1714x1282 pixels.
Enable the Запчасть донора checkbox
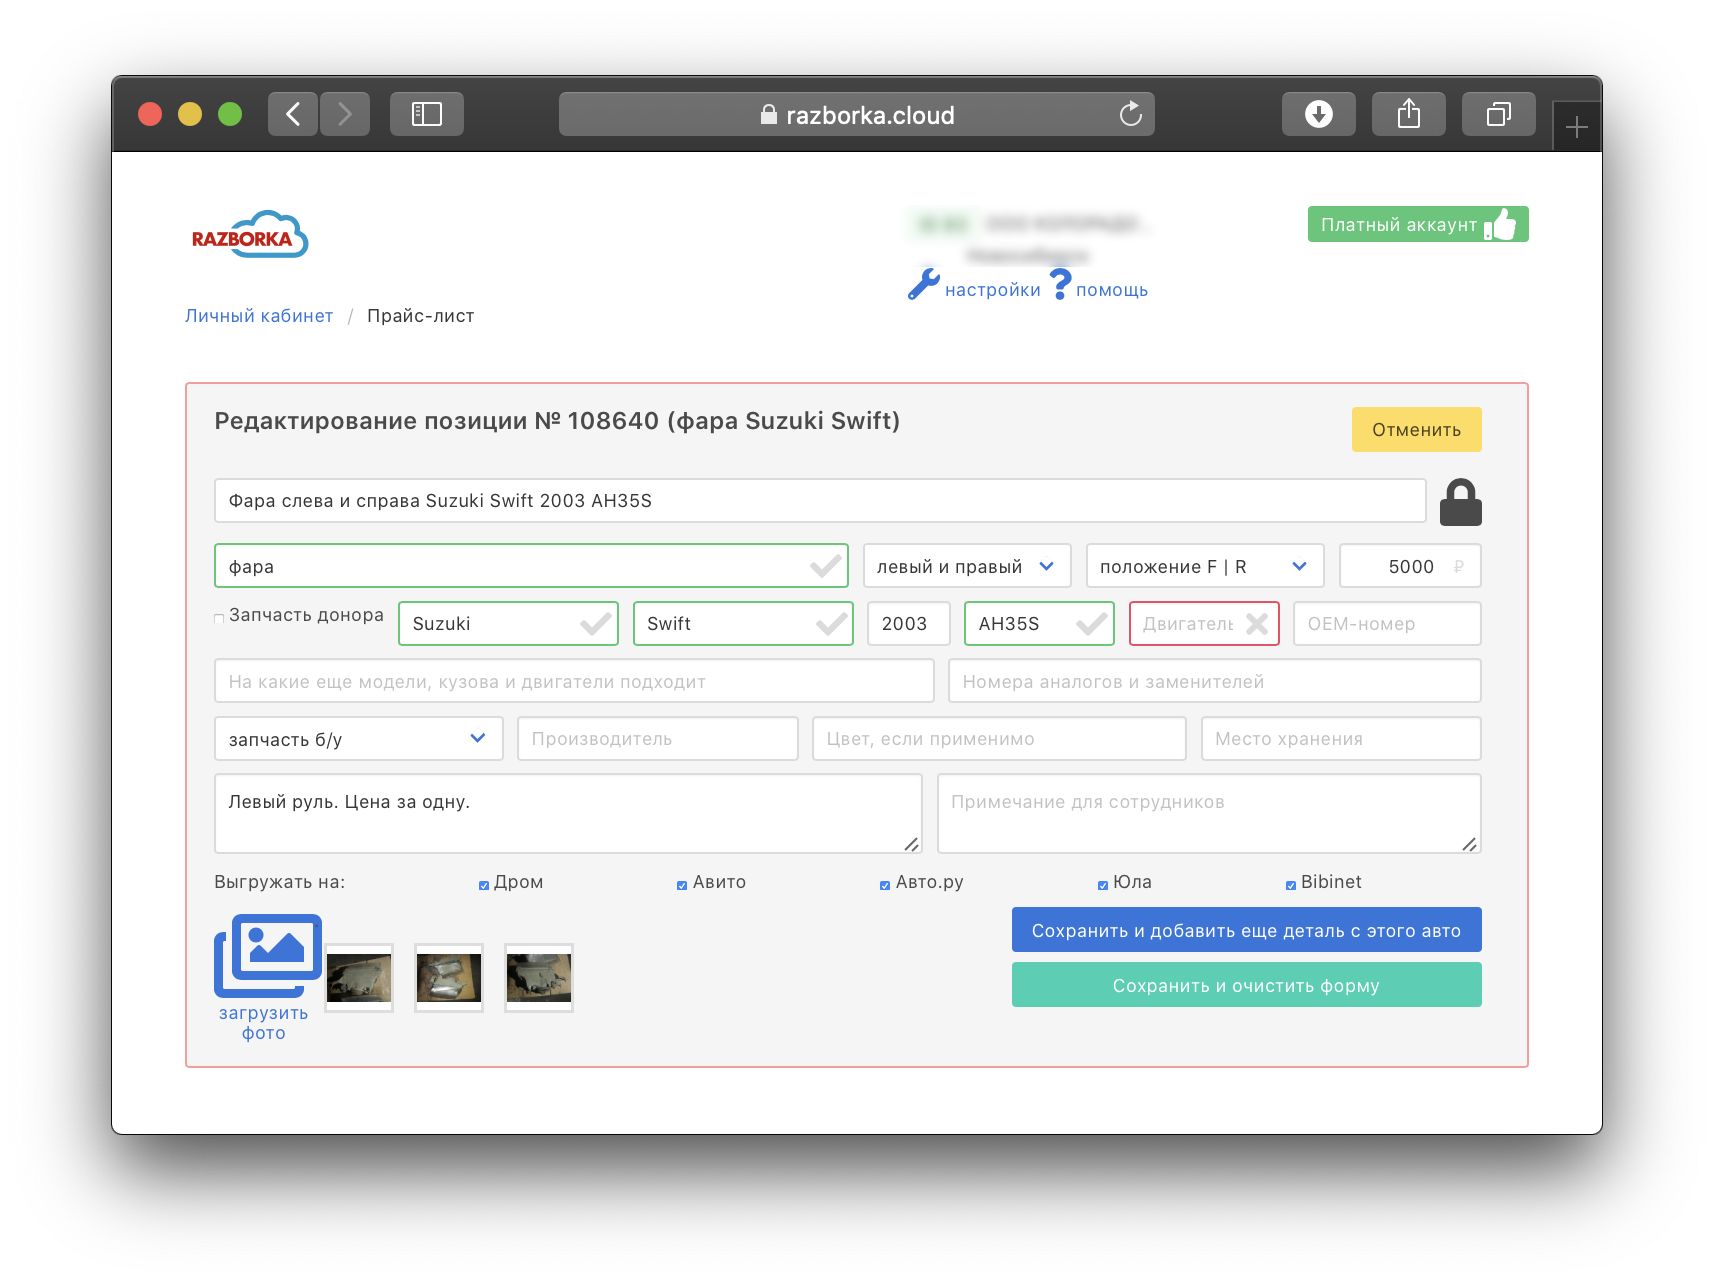click(219, 619)
